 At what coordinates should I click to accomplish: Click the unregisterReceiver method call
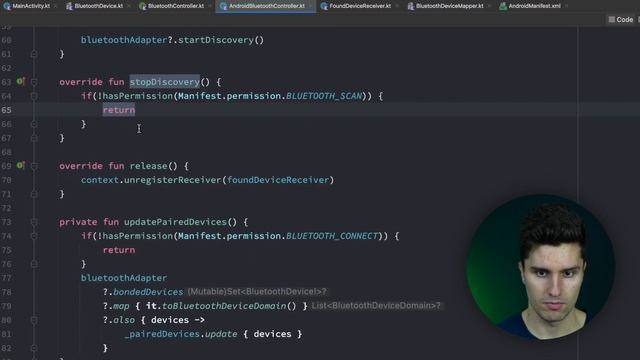click(x=172, y=180)
